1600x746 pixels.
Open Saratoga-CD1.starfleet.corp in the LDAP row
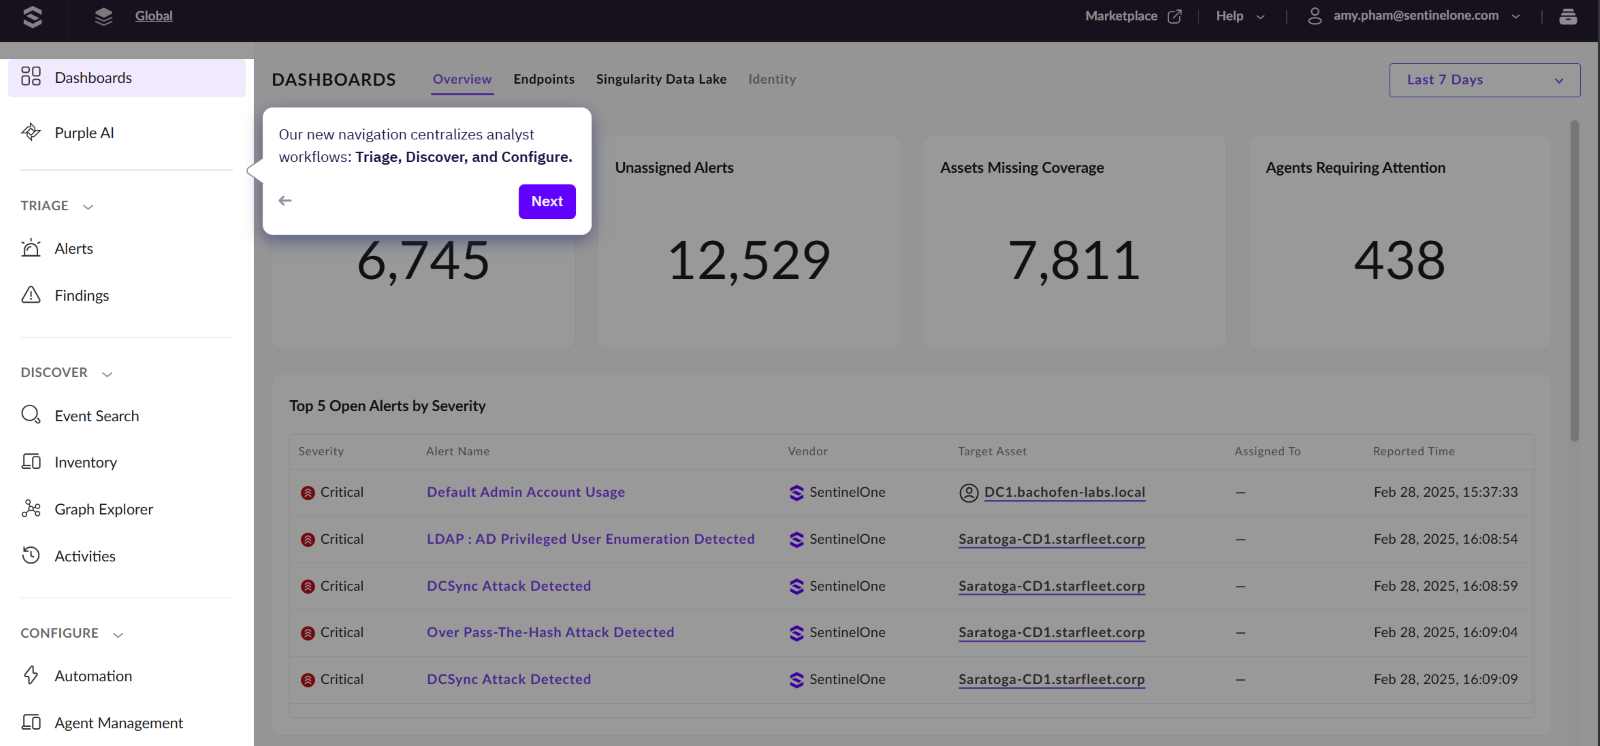pos(1052,539)
